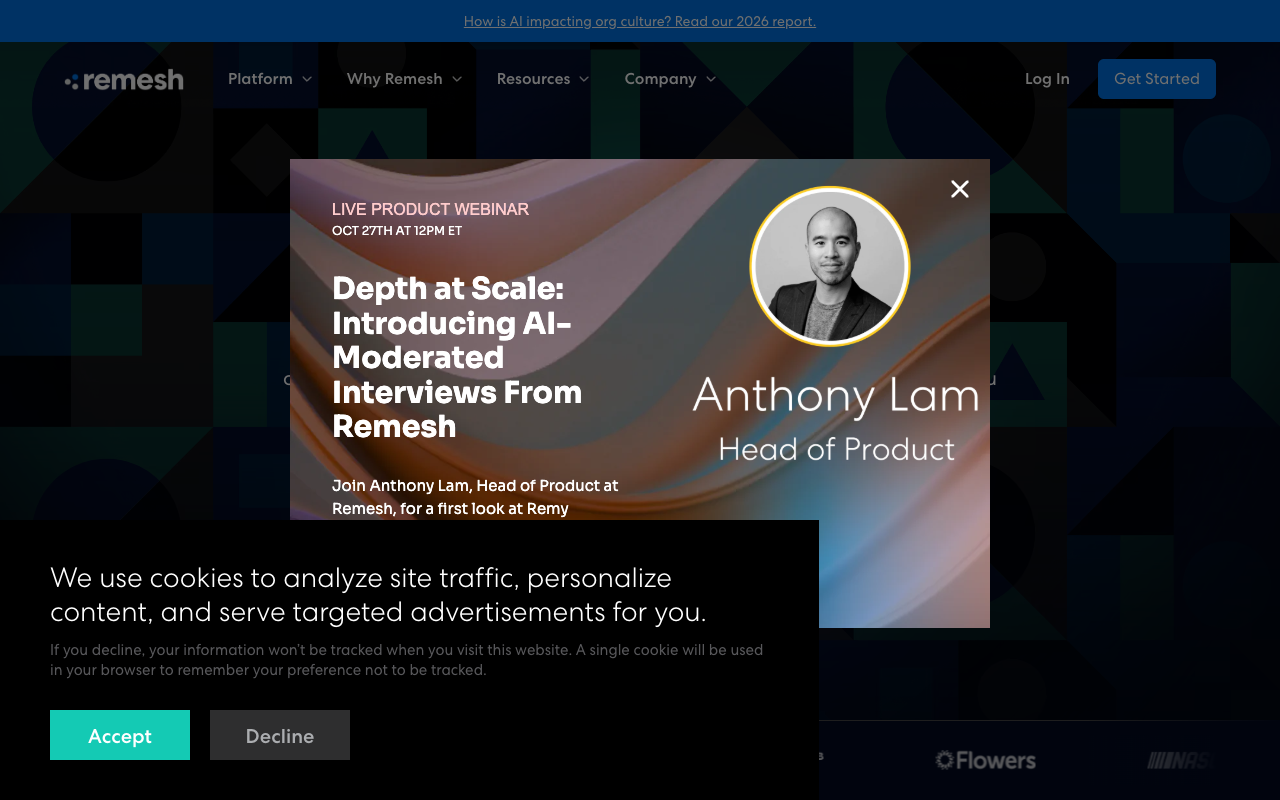Expand the Why Remesh chevron
1280x800 pixels.
pos(457,79)
